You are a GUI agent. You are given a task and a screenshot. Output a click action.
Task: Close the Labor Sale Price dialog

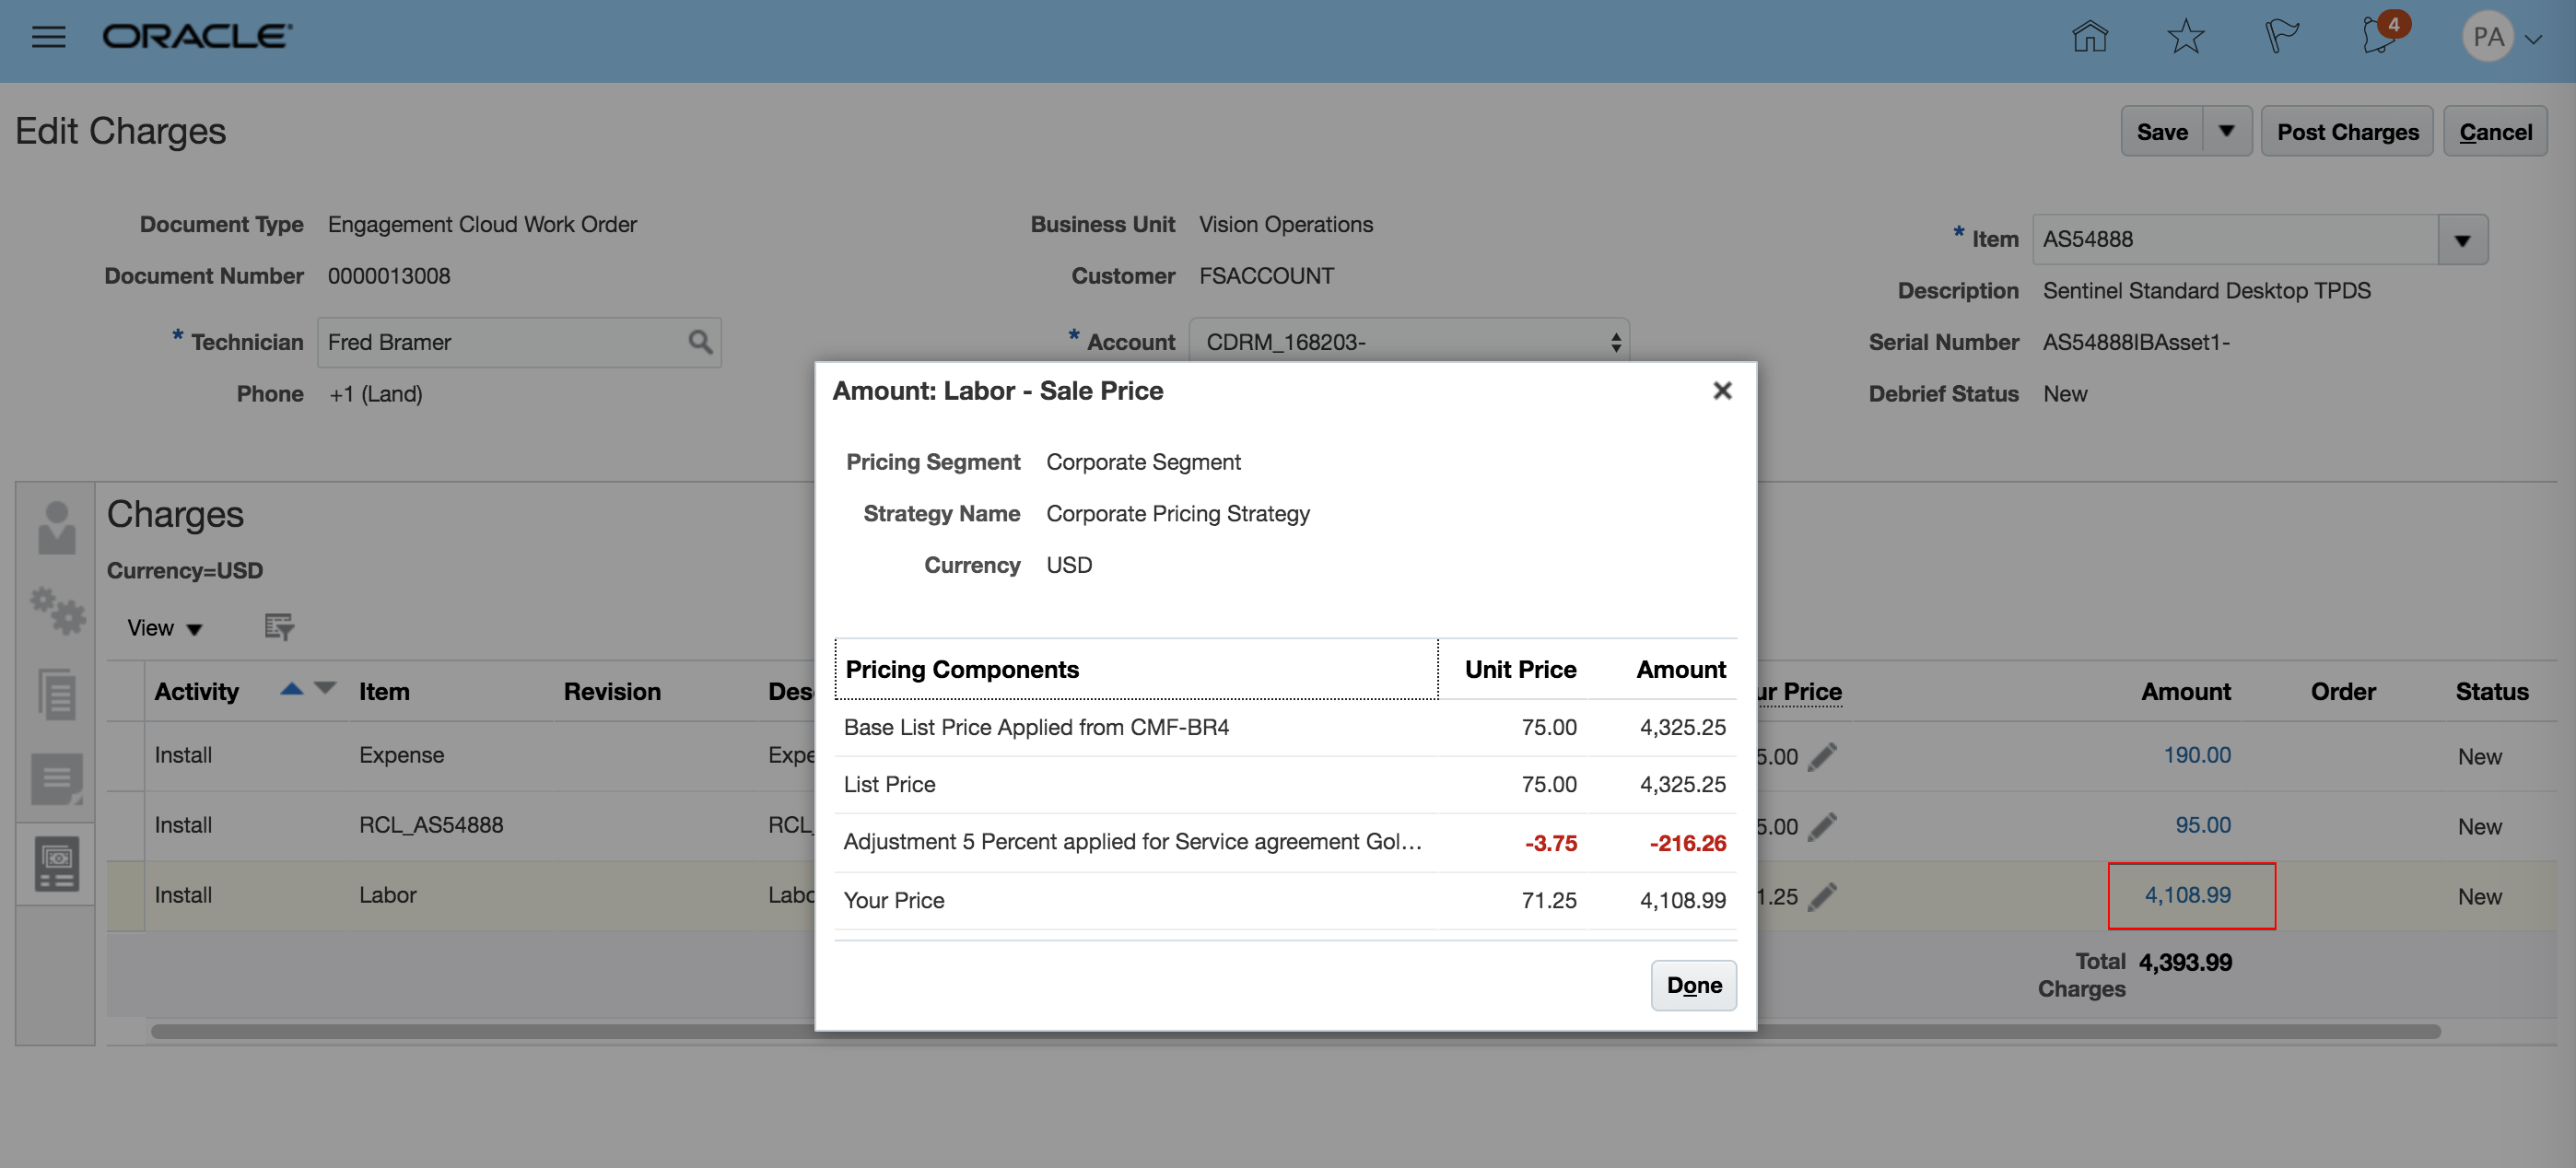click(1721, 391)
